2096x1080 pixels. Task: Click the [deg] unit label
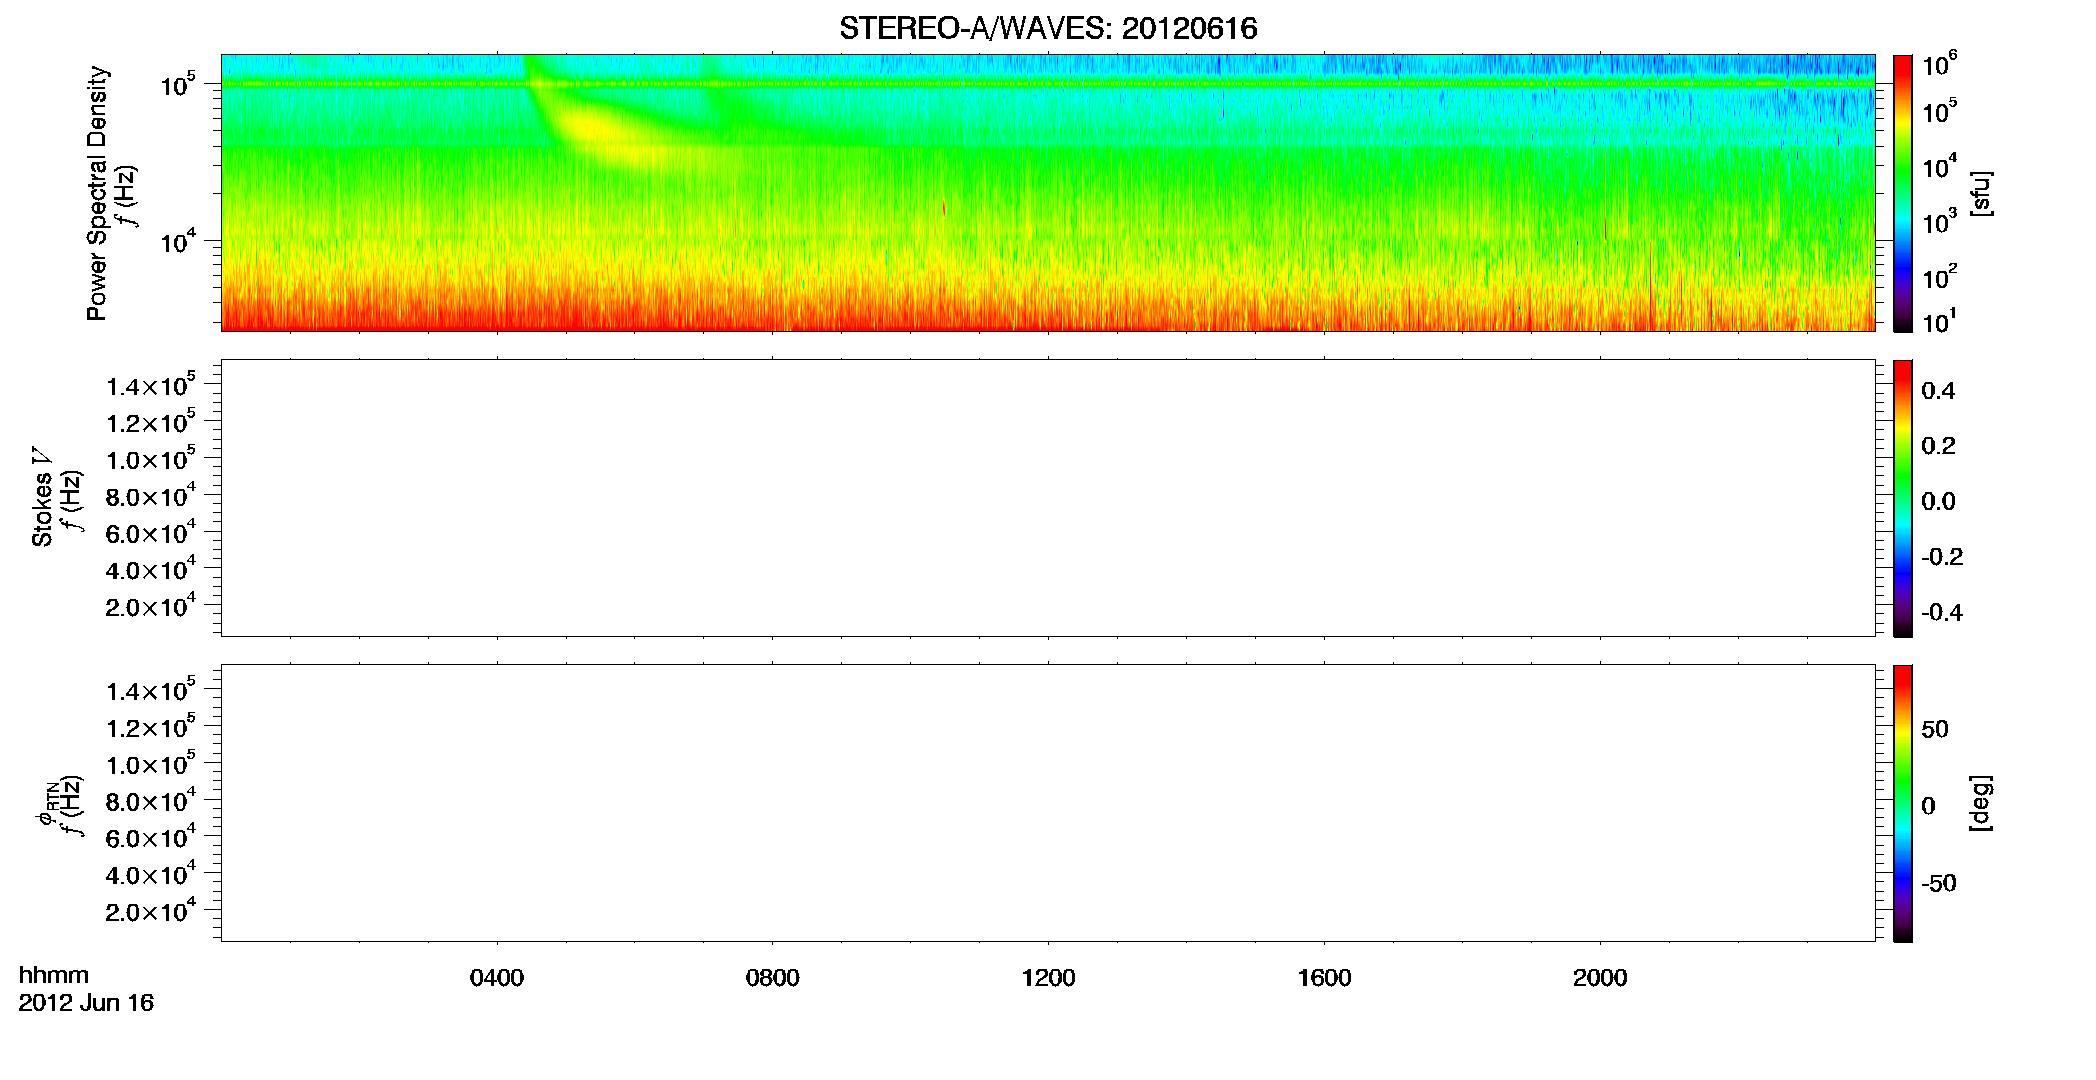click(1980, 803)
